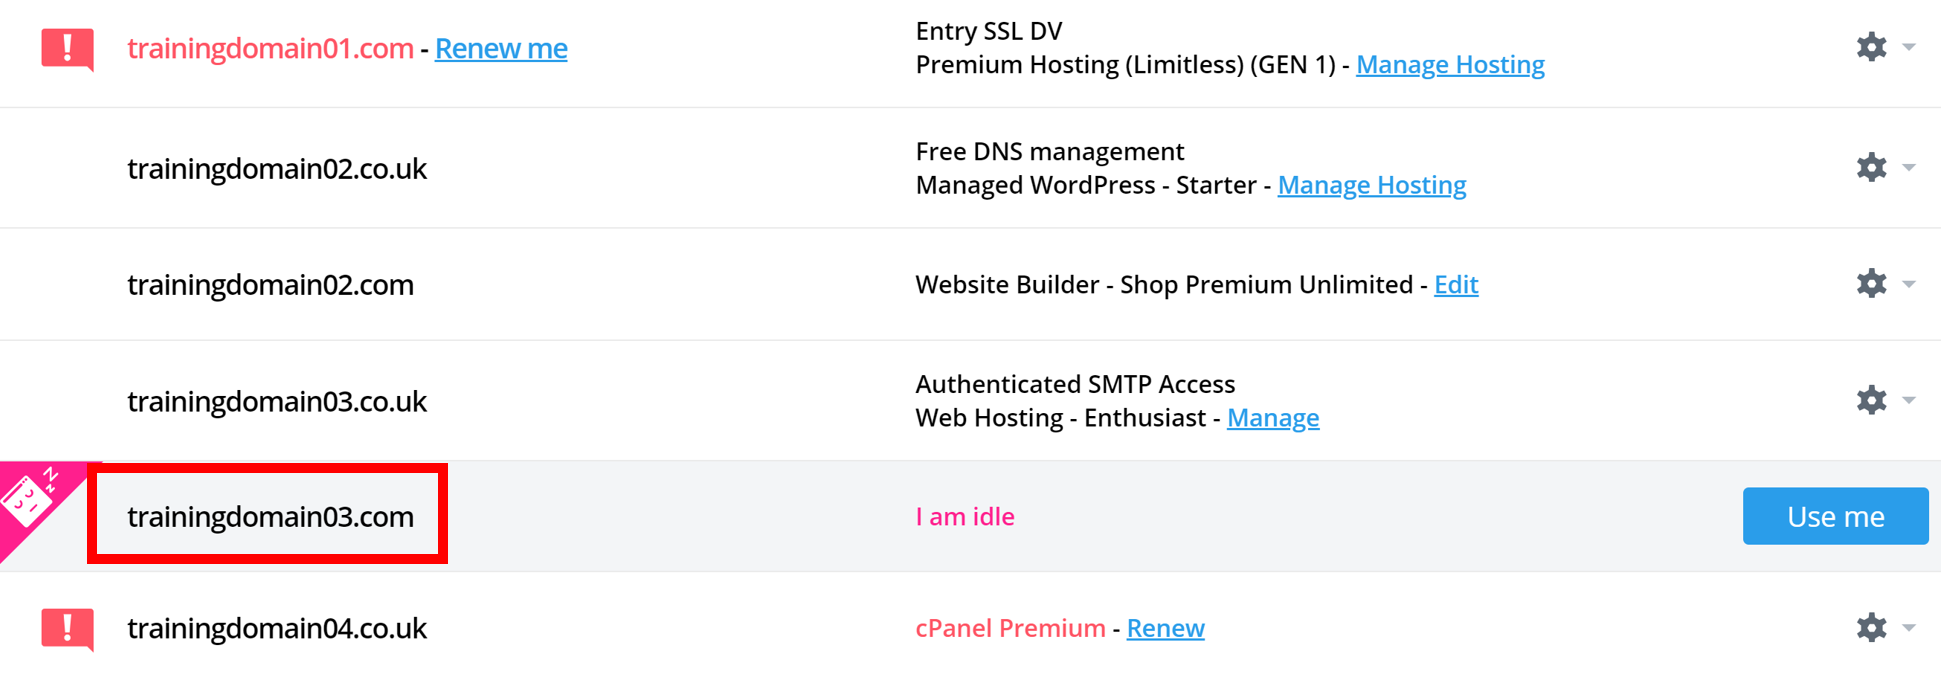Expand the dropdown arrow beside trainingdomain02.com gear
This screenshot has height=689, width=1941.
click(1910, 283)
